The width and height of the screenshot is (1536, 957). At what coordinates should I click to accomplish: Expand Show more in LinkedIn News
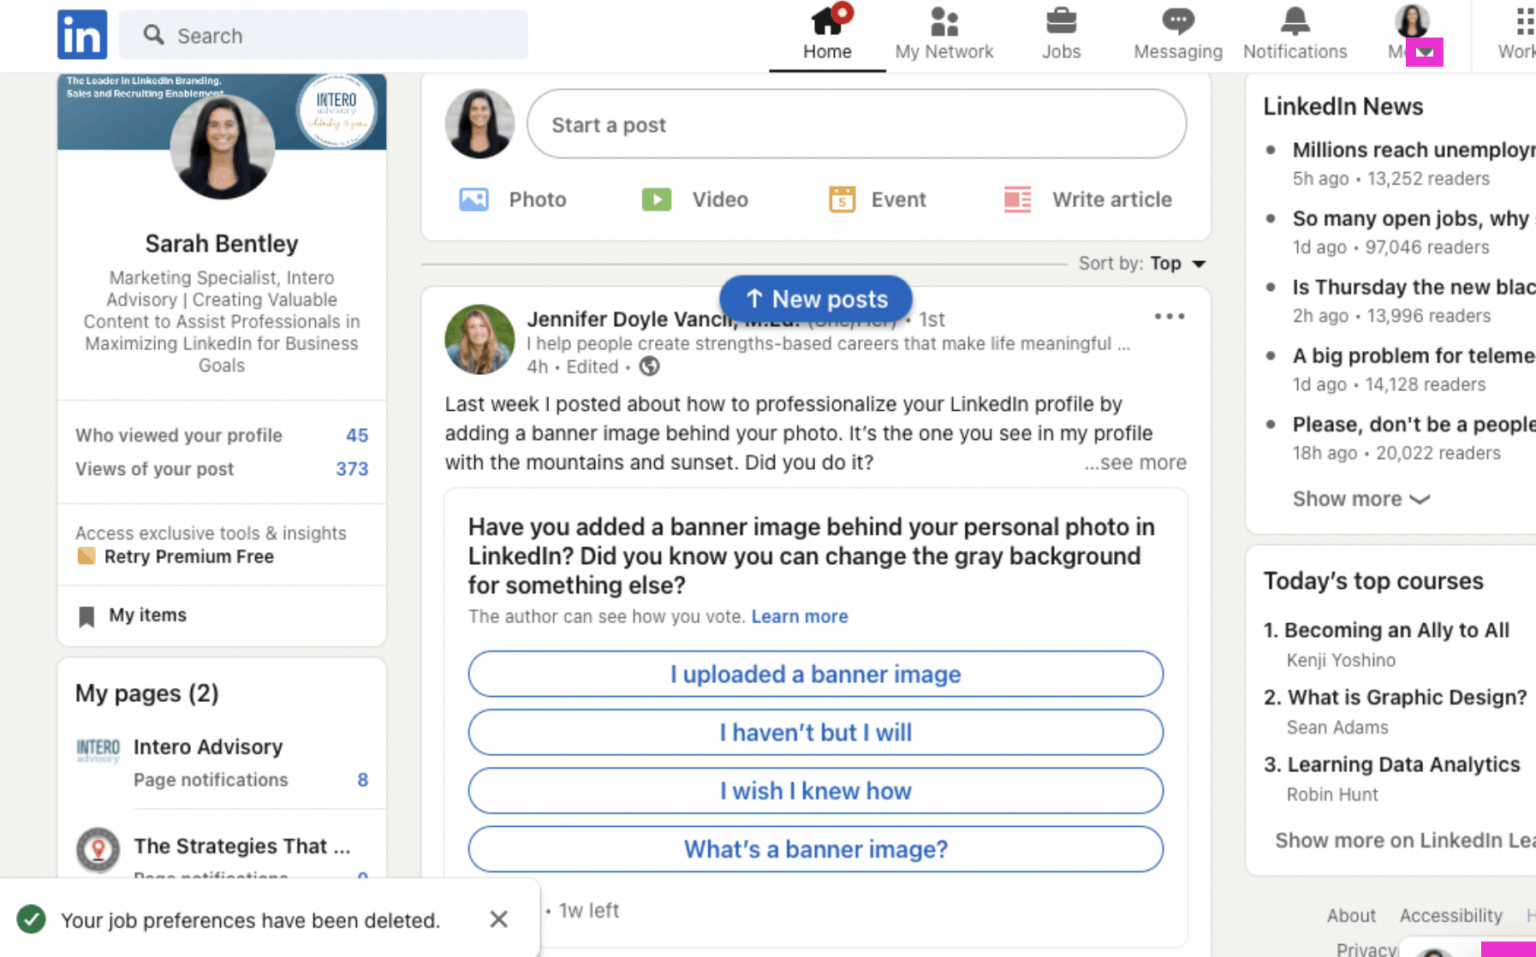(x=1360, y=498)
